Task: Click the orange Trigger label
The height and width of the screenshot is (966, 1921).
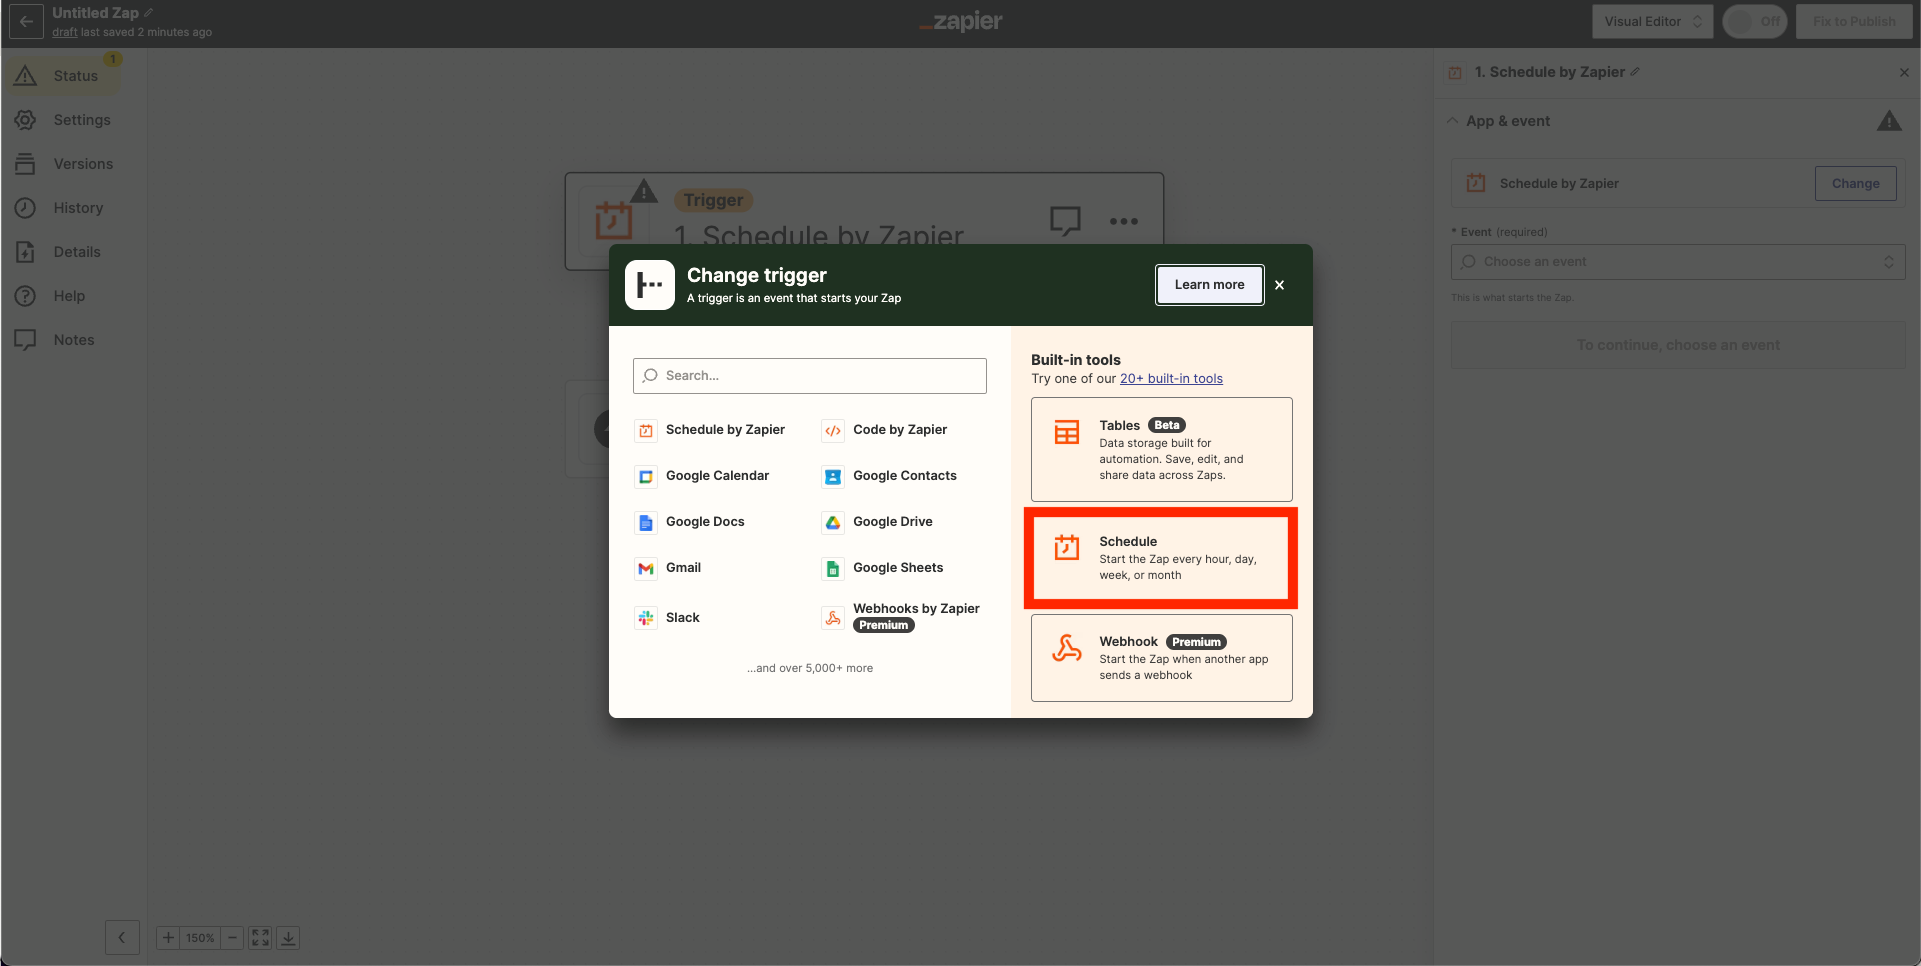Action: coord(713,200)
